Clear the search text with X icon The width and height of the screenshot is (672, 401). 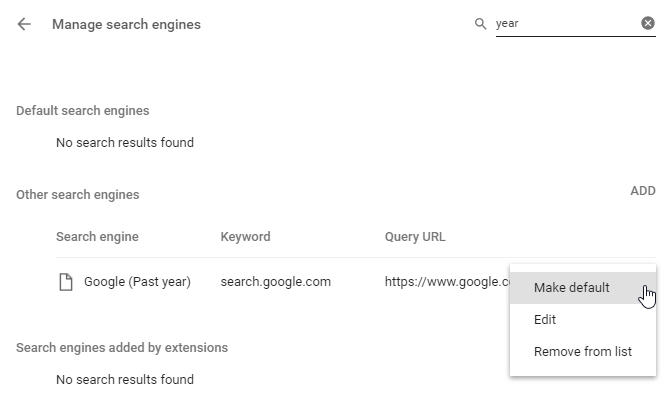648,24
